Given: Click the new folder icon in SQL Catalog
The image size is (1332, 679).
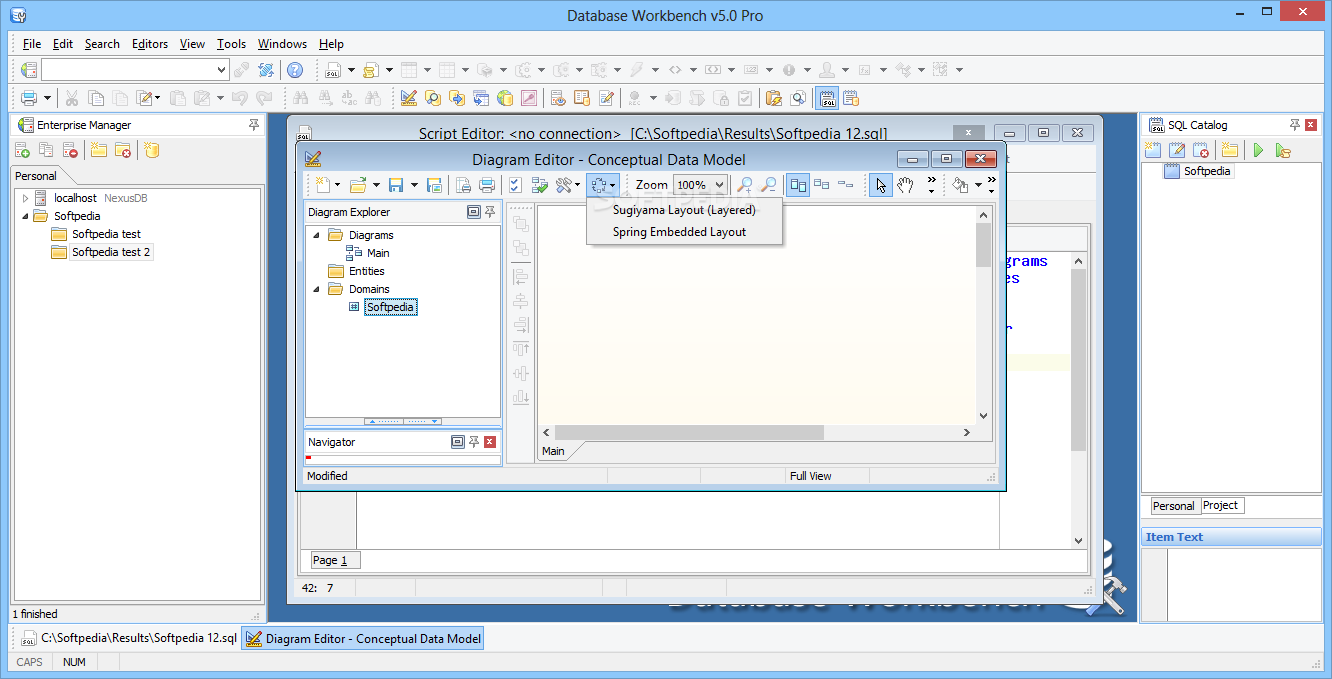Looking at the screenshot, I should tap(1230, 151).
